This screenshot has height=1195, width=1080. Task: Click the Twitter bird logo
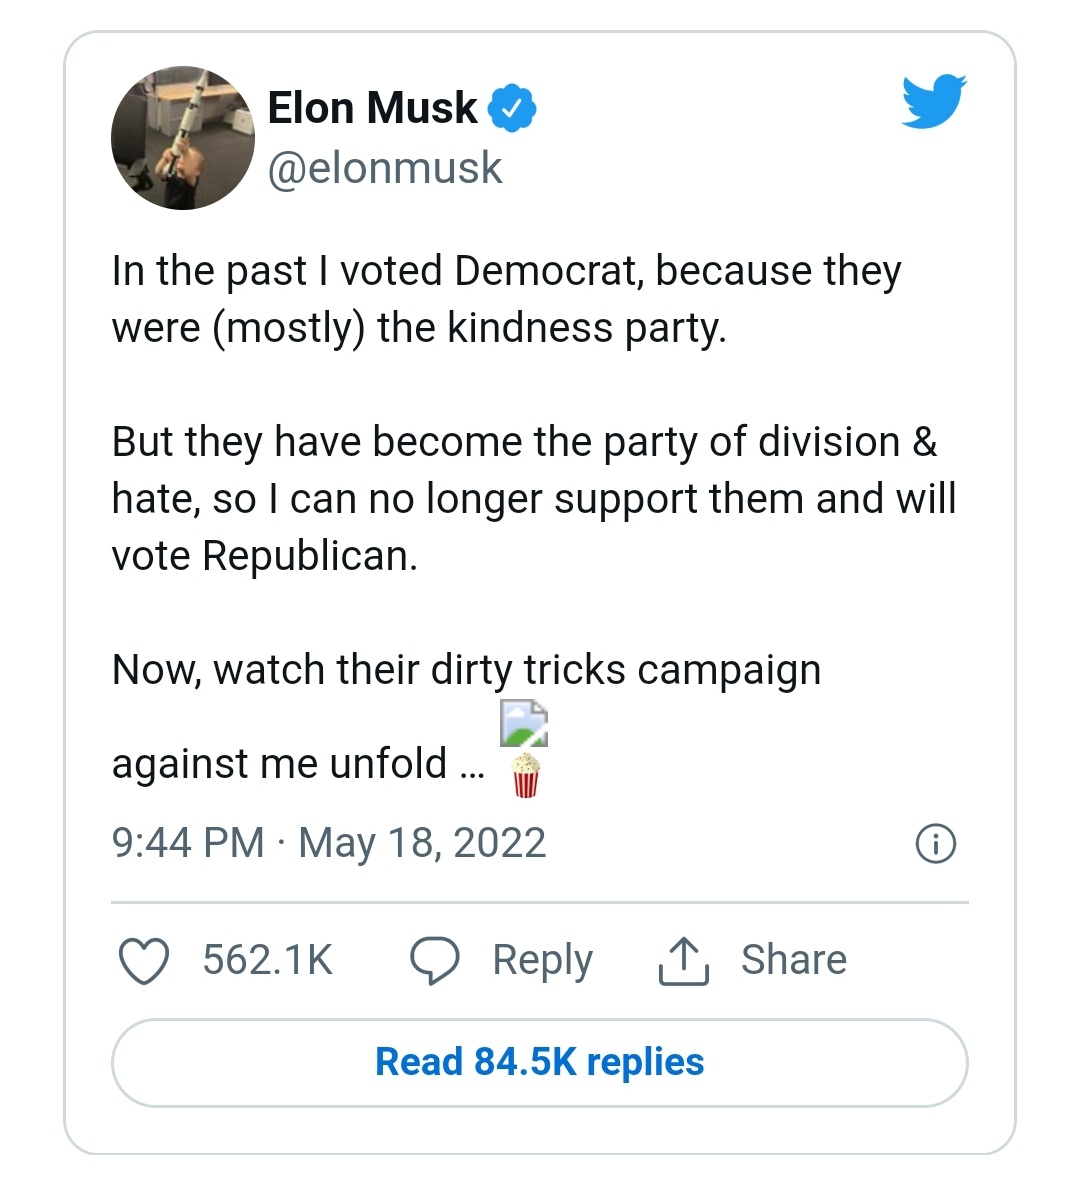[x=933, y=101]
